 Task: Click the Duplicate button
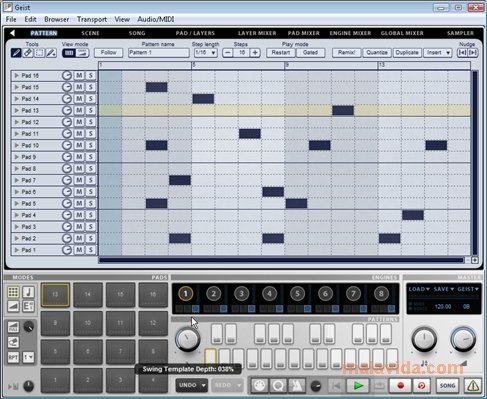(x=407, y=53)
